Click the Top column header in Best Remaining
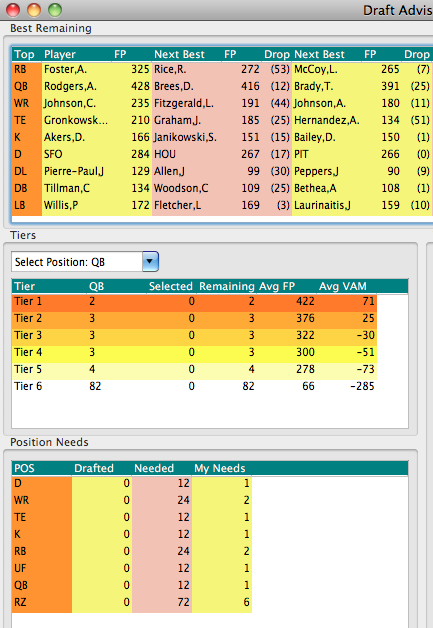 click(24, 54)
